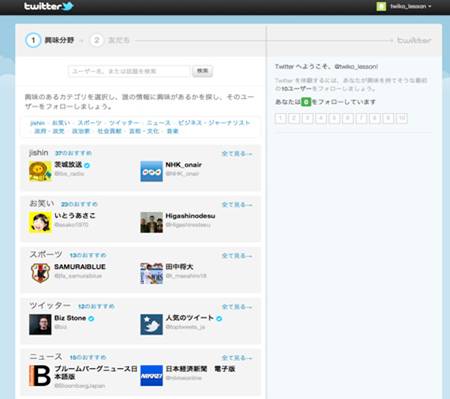View all in ニュース section
This screenshot has height=399, width=450.
click(237, 358)
